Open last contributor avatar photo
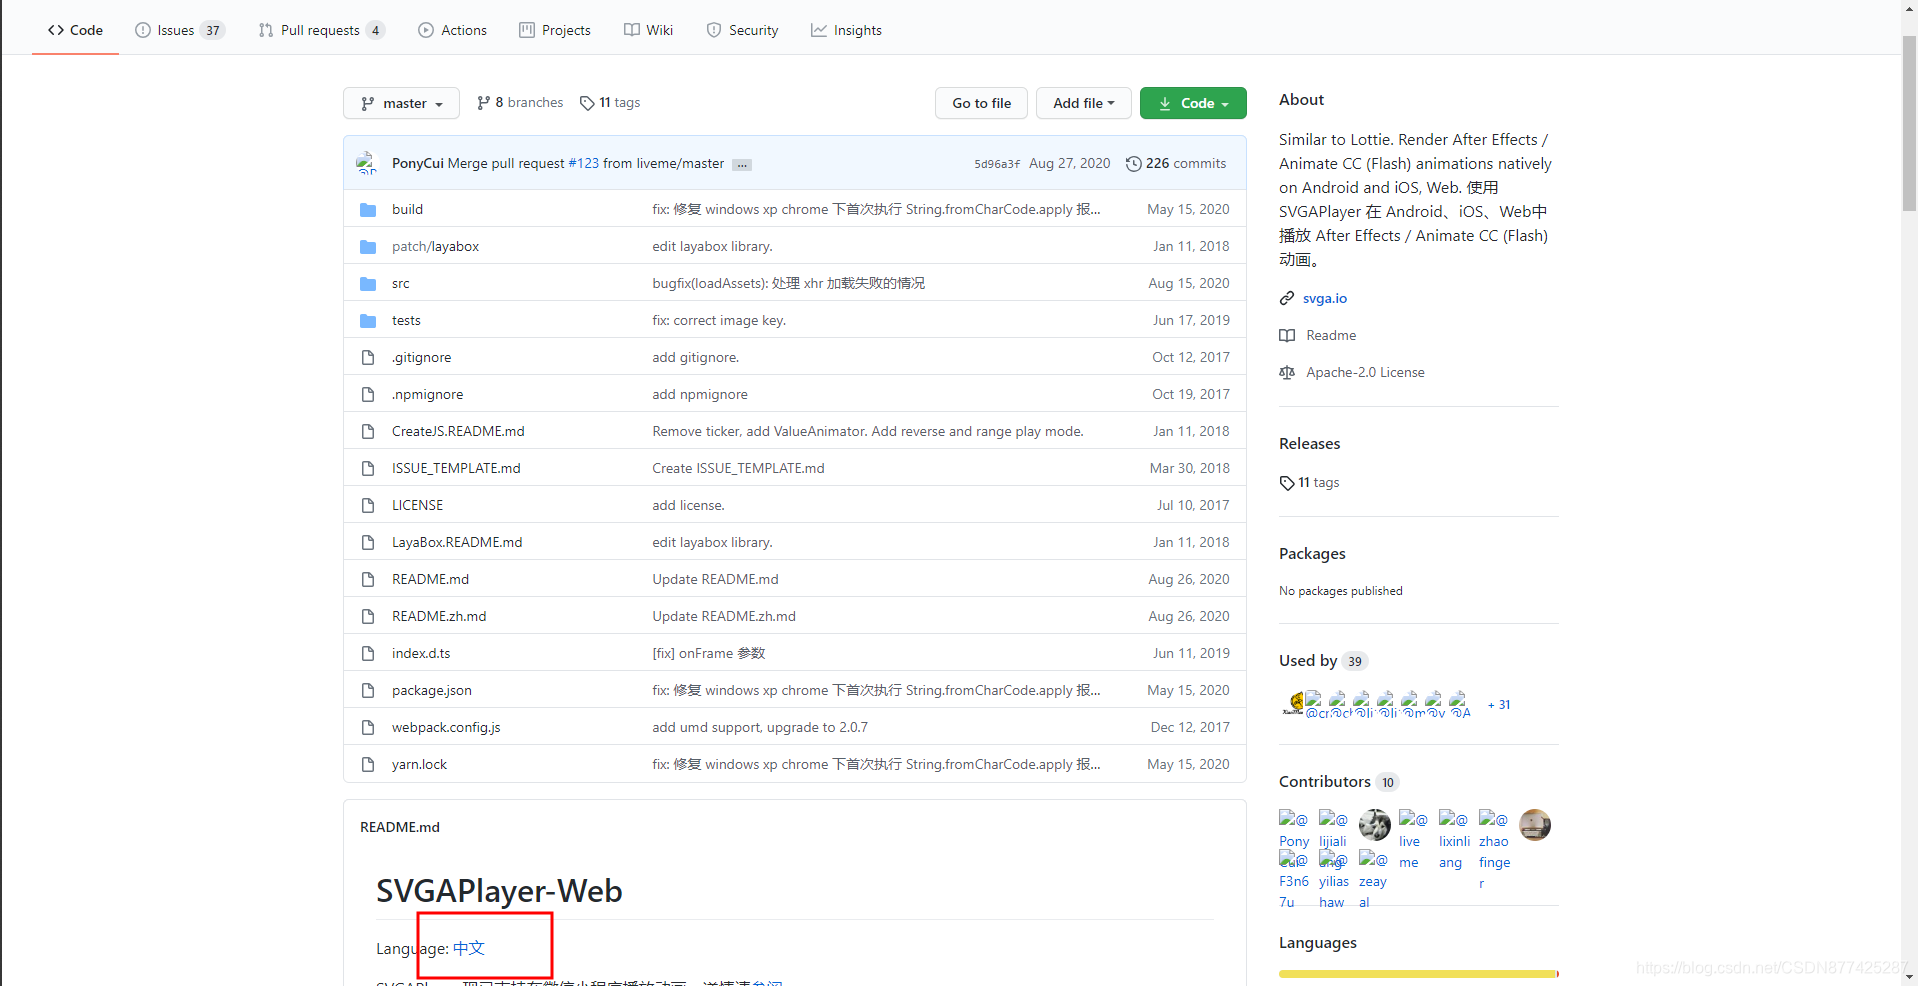Screen dimensions: 1918x986 1534,825
